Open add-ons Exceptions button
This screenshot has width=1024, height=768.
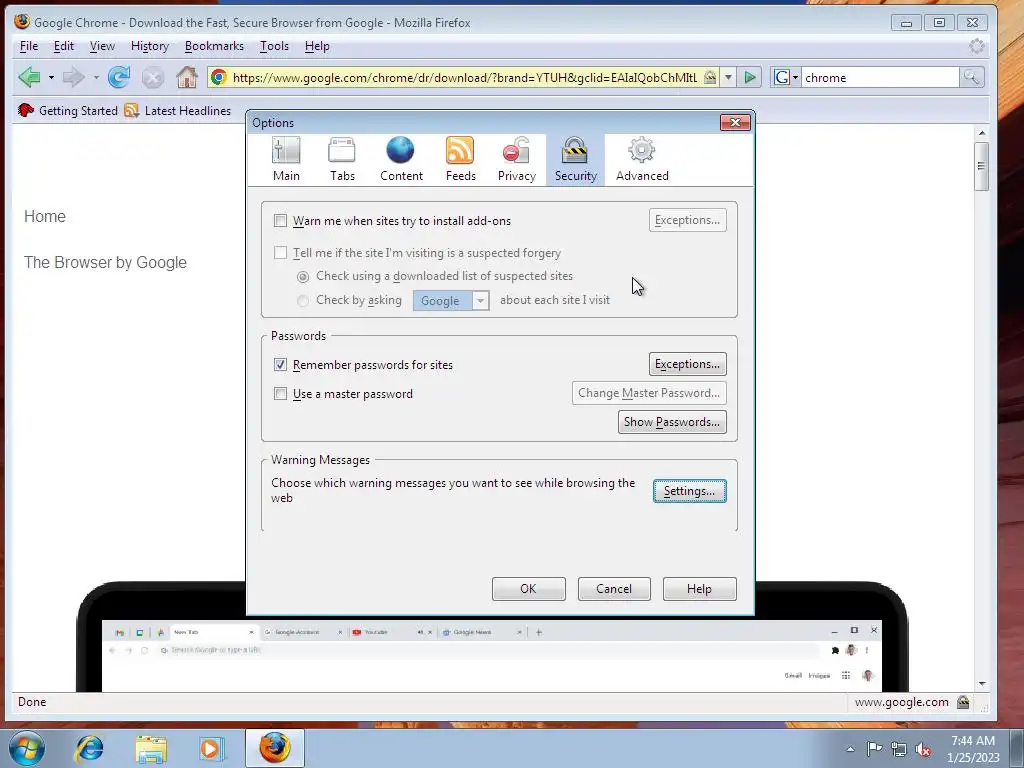coord(687,220)
